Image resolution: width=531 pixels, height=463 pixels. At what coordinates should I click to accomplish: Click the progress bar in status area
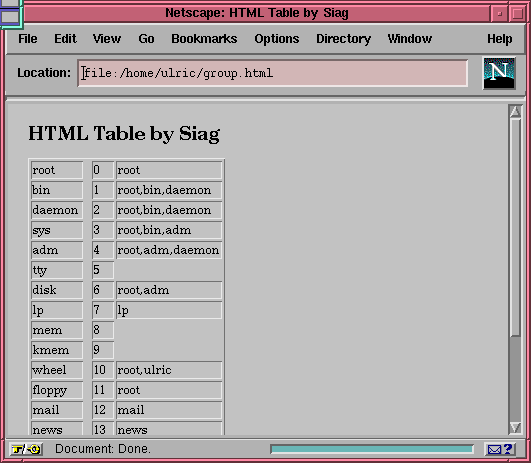click(372, 449)
